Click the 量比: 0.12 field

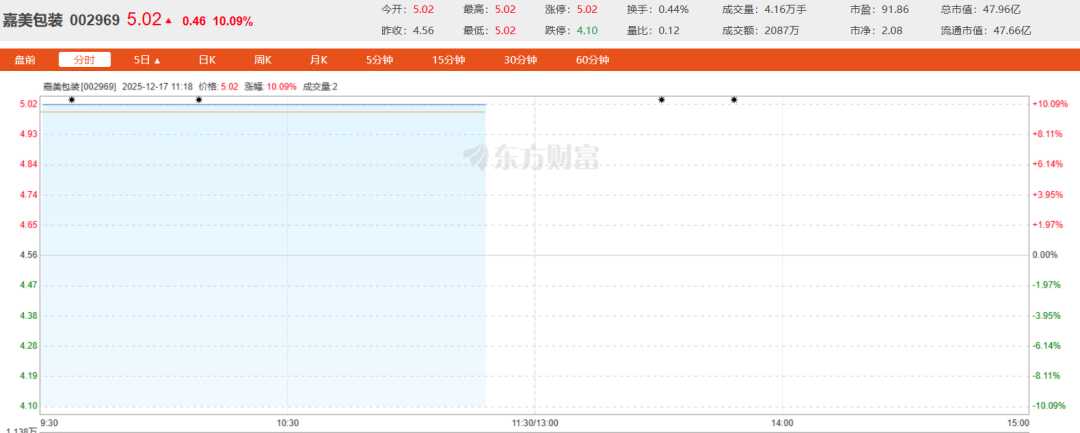click(x=653, y=30)
